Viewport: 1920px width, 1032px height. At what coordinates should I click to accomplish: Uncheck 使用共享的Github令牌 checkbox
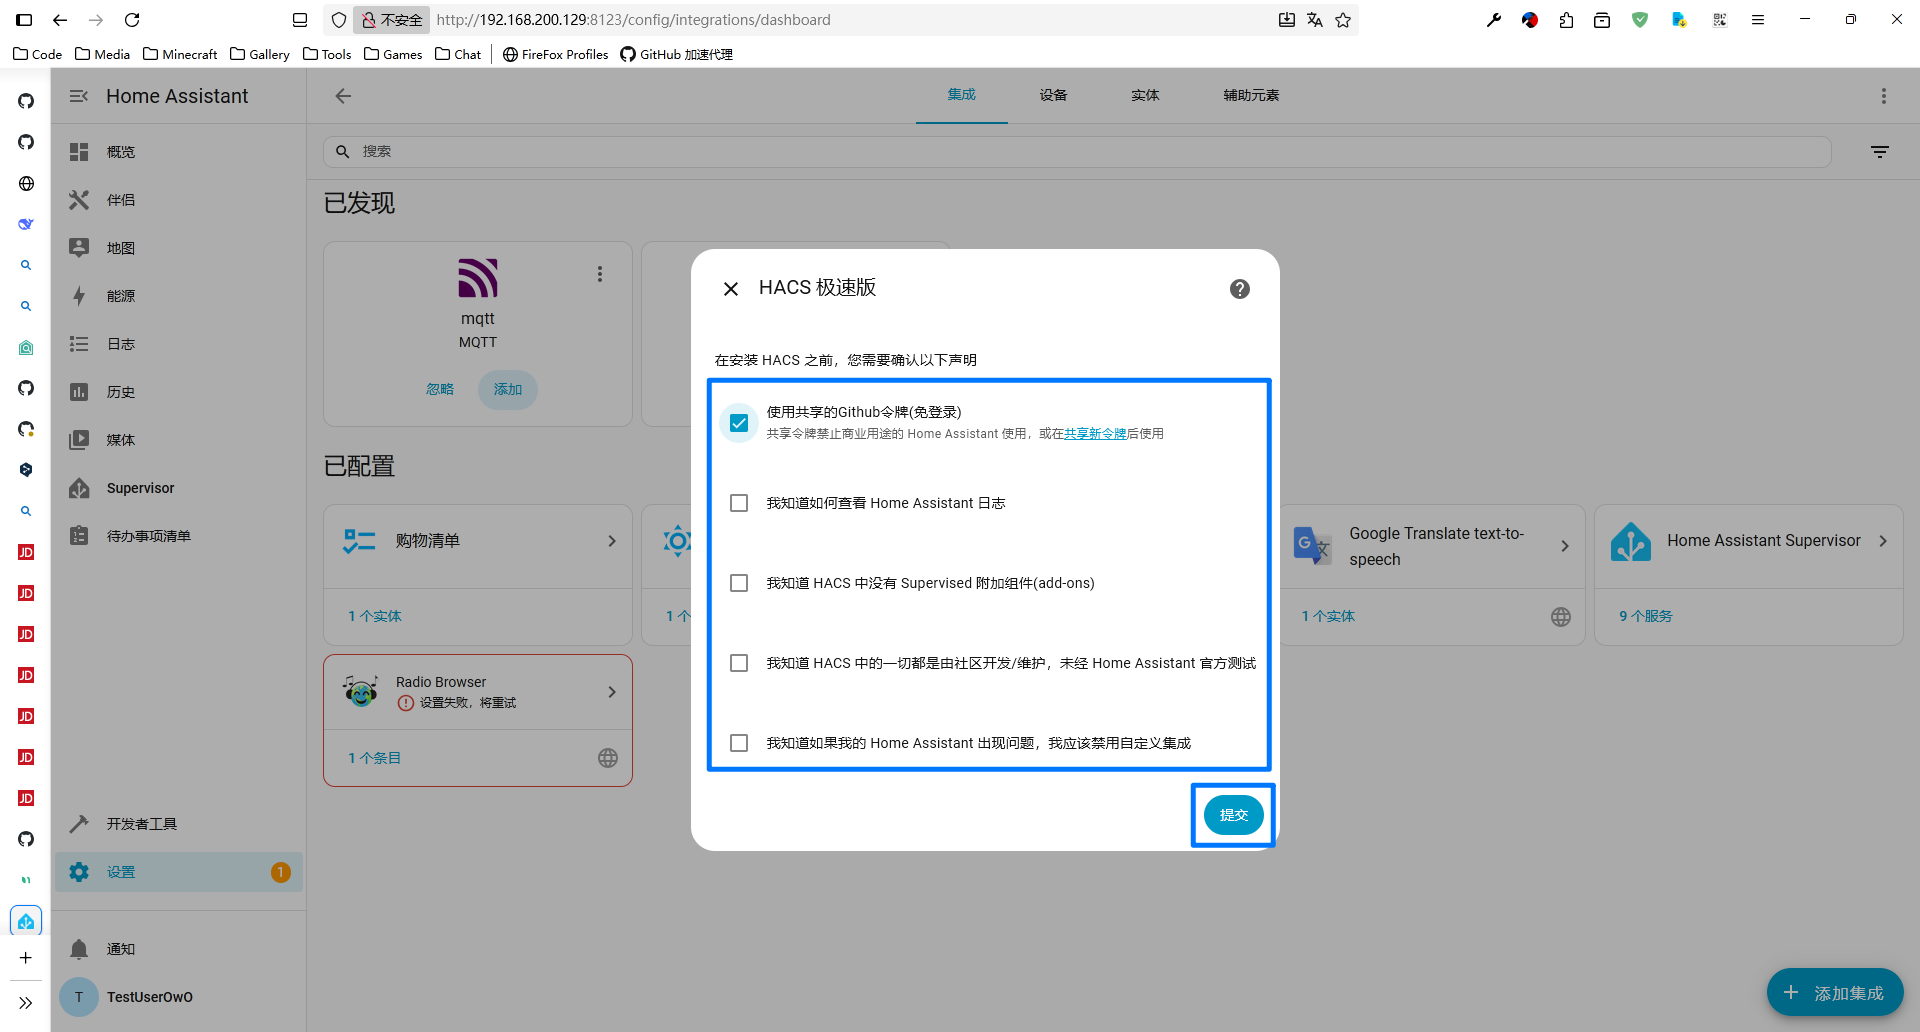click(x=739, y=423)
